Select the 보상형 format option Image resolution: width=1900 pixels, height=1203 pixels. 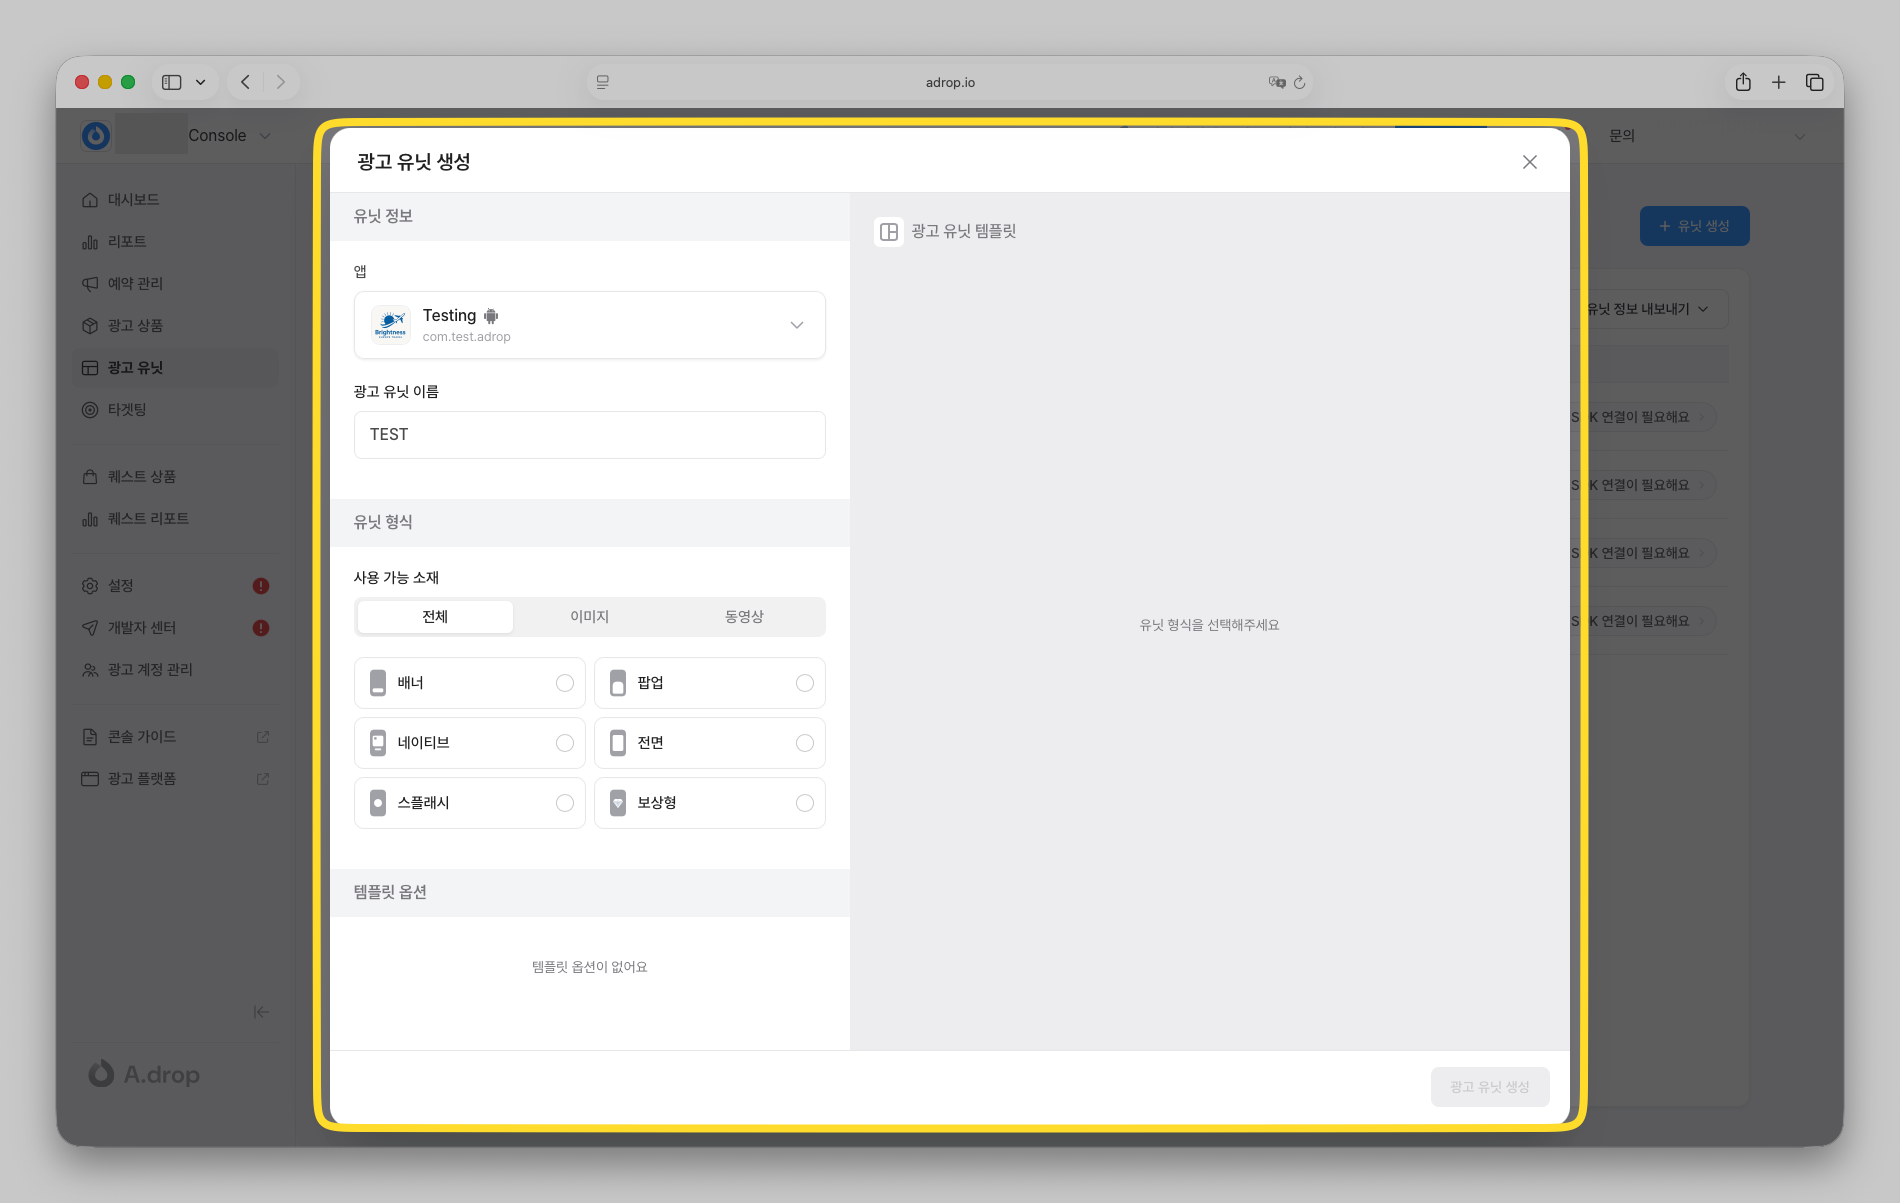coord(804,803)
